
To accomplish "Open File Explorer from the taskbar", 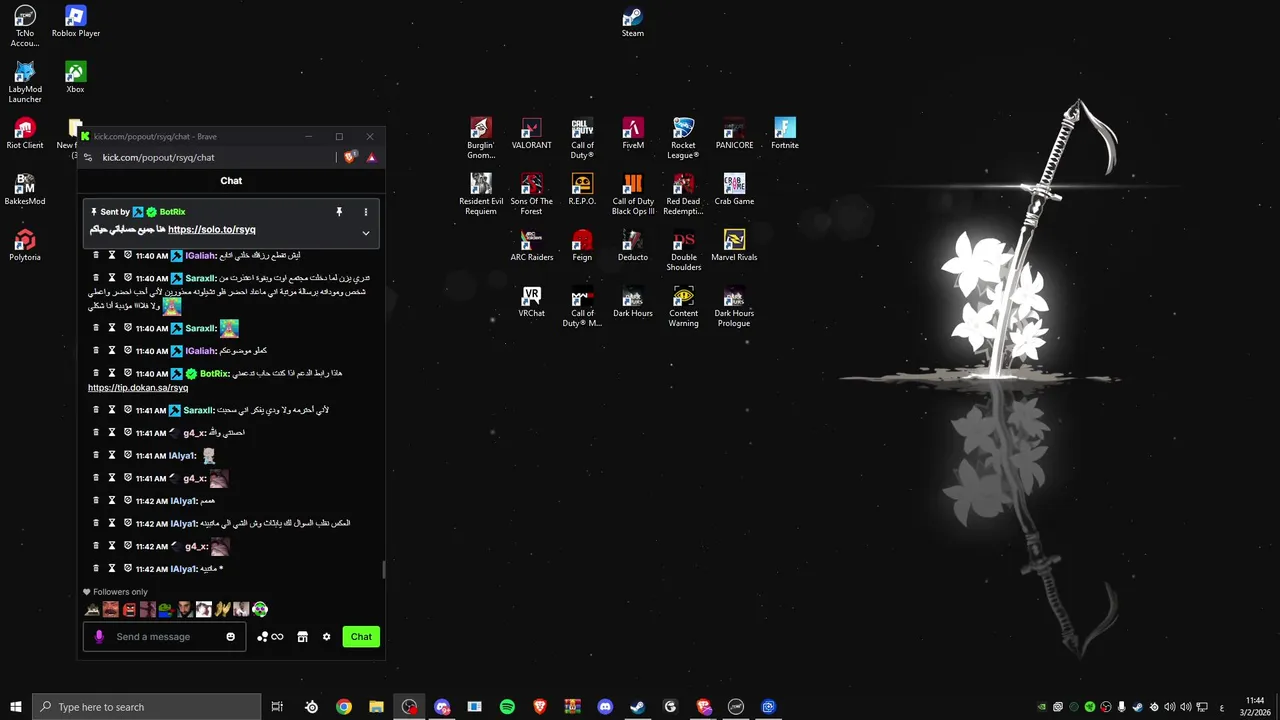I will 376,707.
